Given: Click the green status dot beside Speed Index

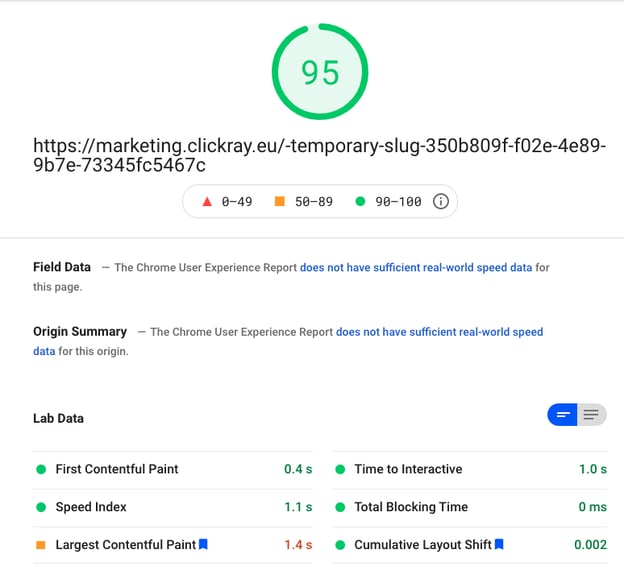Looking at the screenshot, I should pyautogui.click(x=41, y=507).
